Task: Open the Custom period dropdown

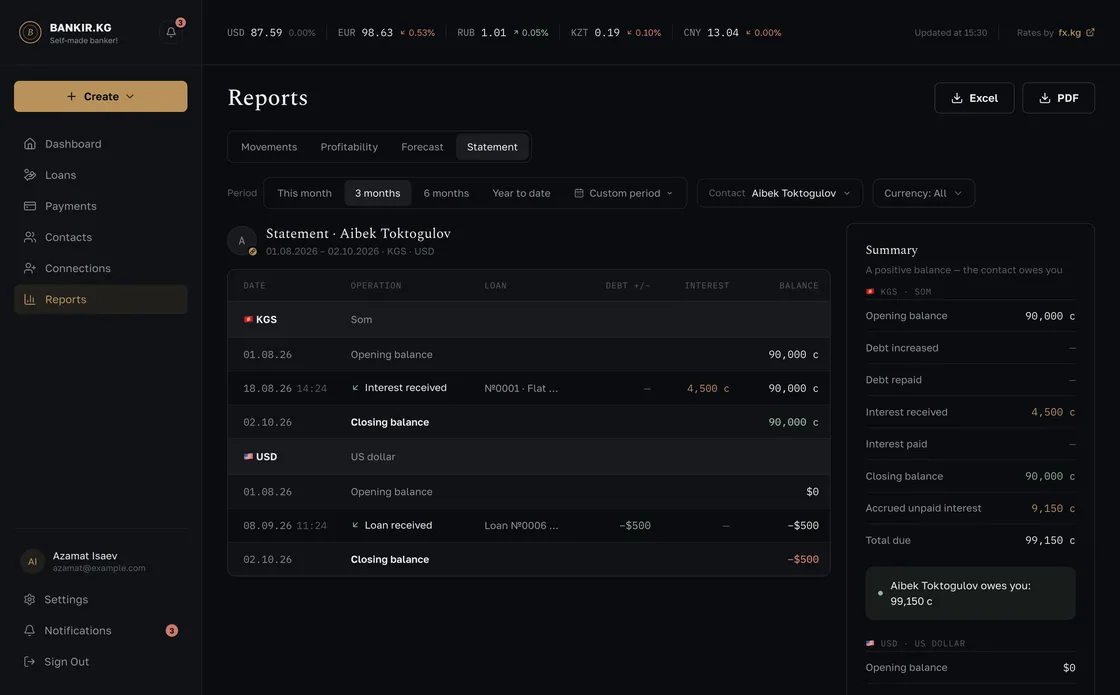Action: 624,193
